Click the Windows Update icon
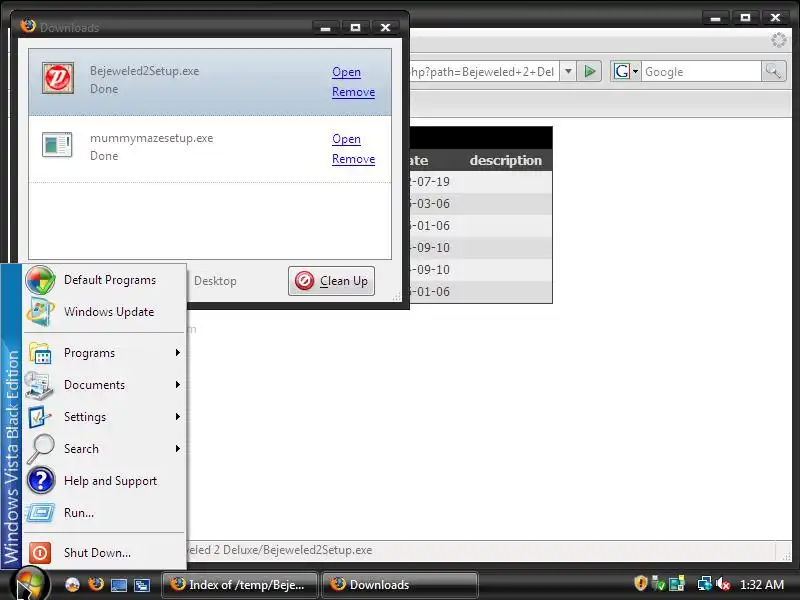 (x=40, y=312)
